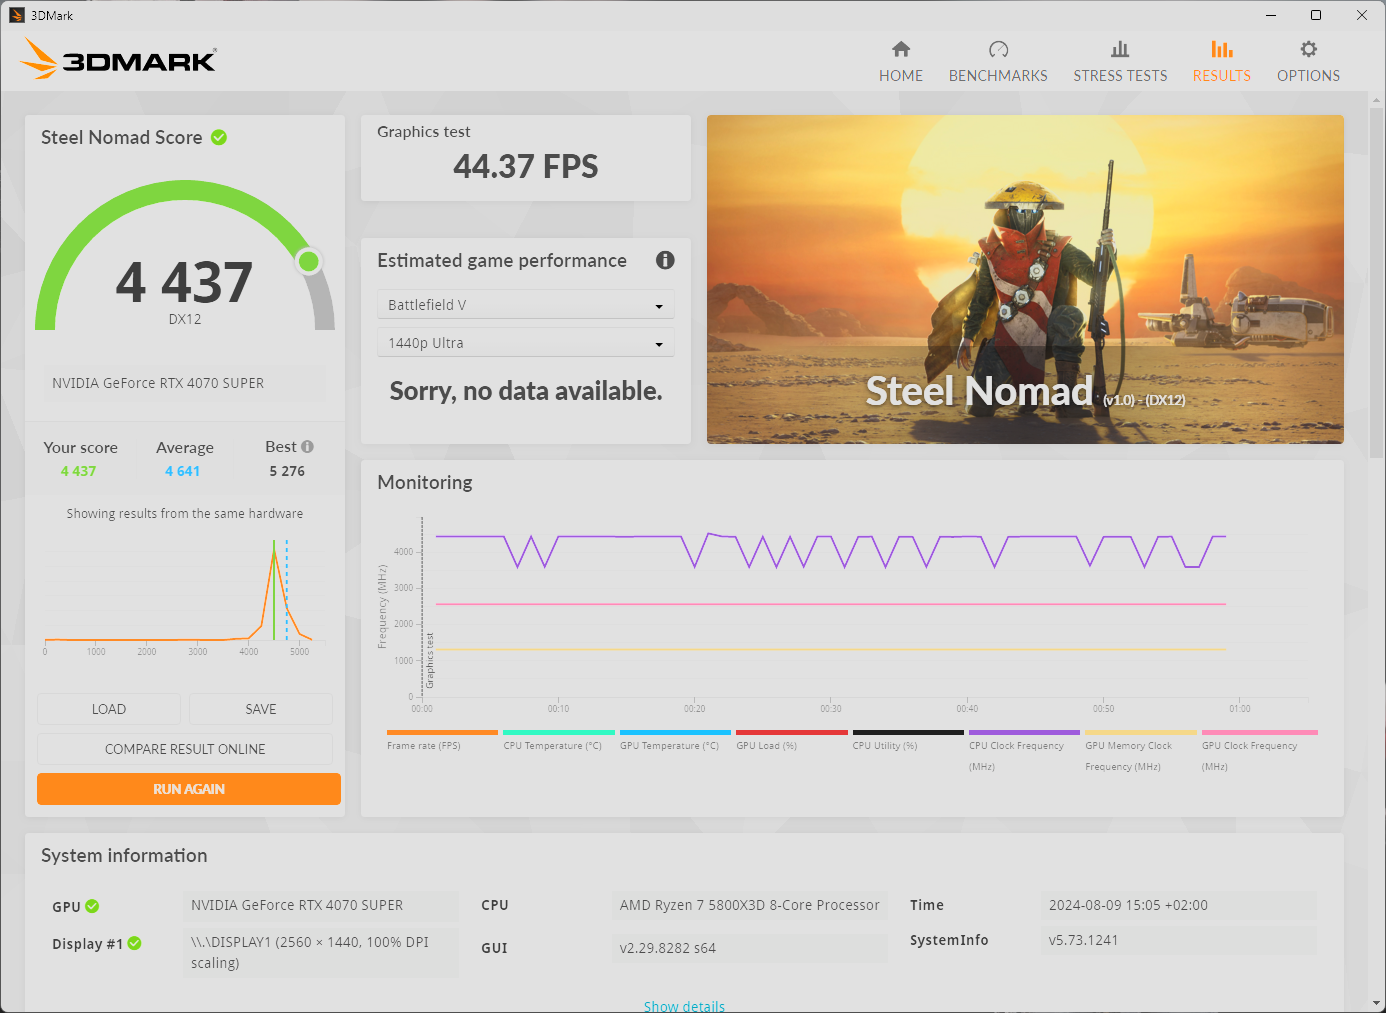This screenshot has height=1013, width=1386.
Task: Click the SystemInfo version v5.73.1241
Action: coord(1178,940)
